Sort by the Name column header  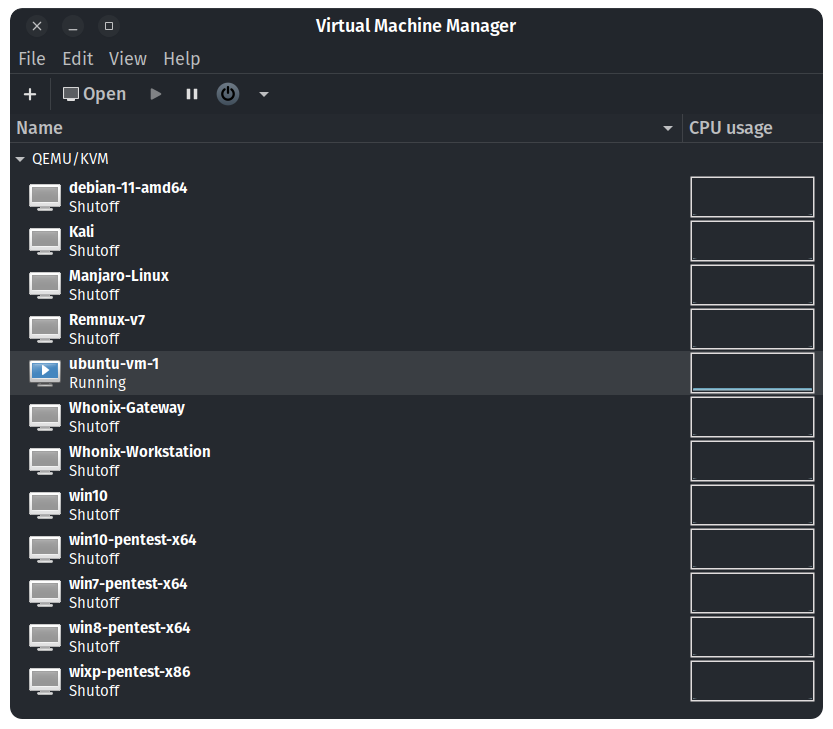pos(346,128)
